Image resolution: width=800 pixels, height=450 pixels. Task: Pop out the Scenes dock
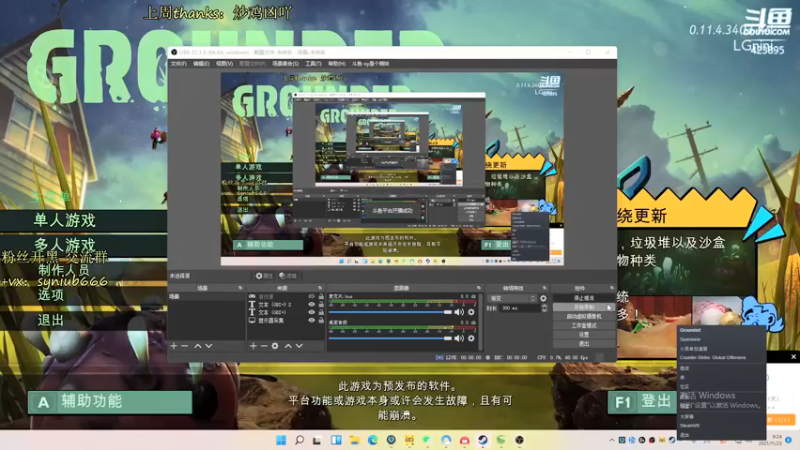[x=240, y=288]
